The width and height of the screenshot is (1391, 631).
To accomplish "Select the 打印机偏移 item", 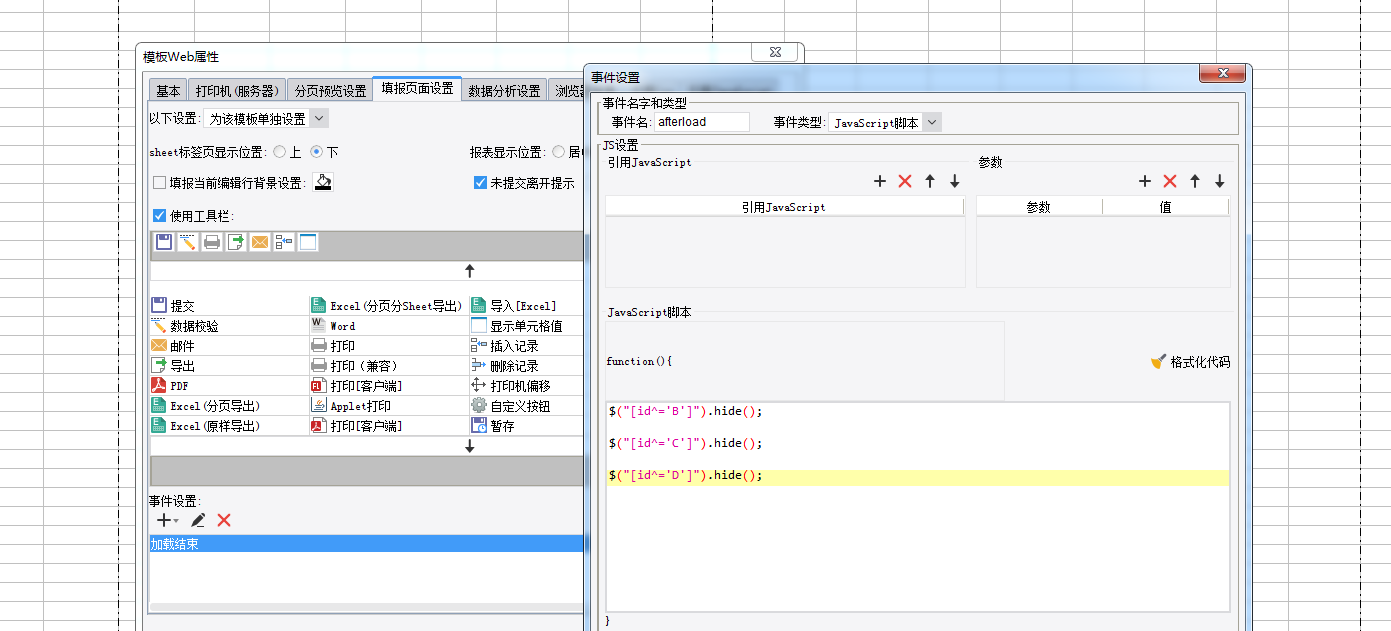I will click(511, 386).
